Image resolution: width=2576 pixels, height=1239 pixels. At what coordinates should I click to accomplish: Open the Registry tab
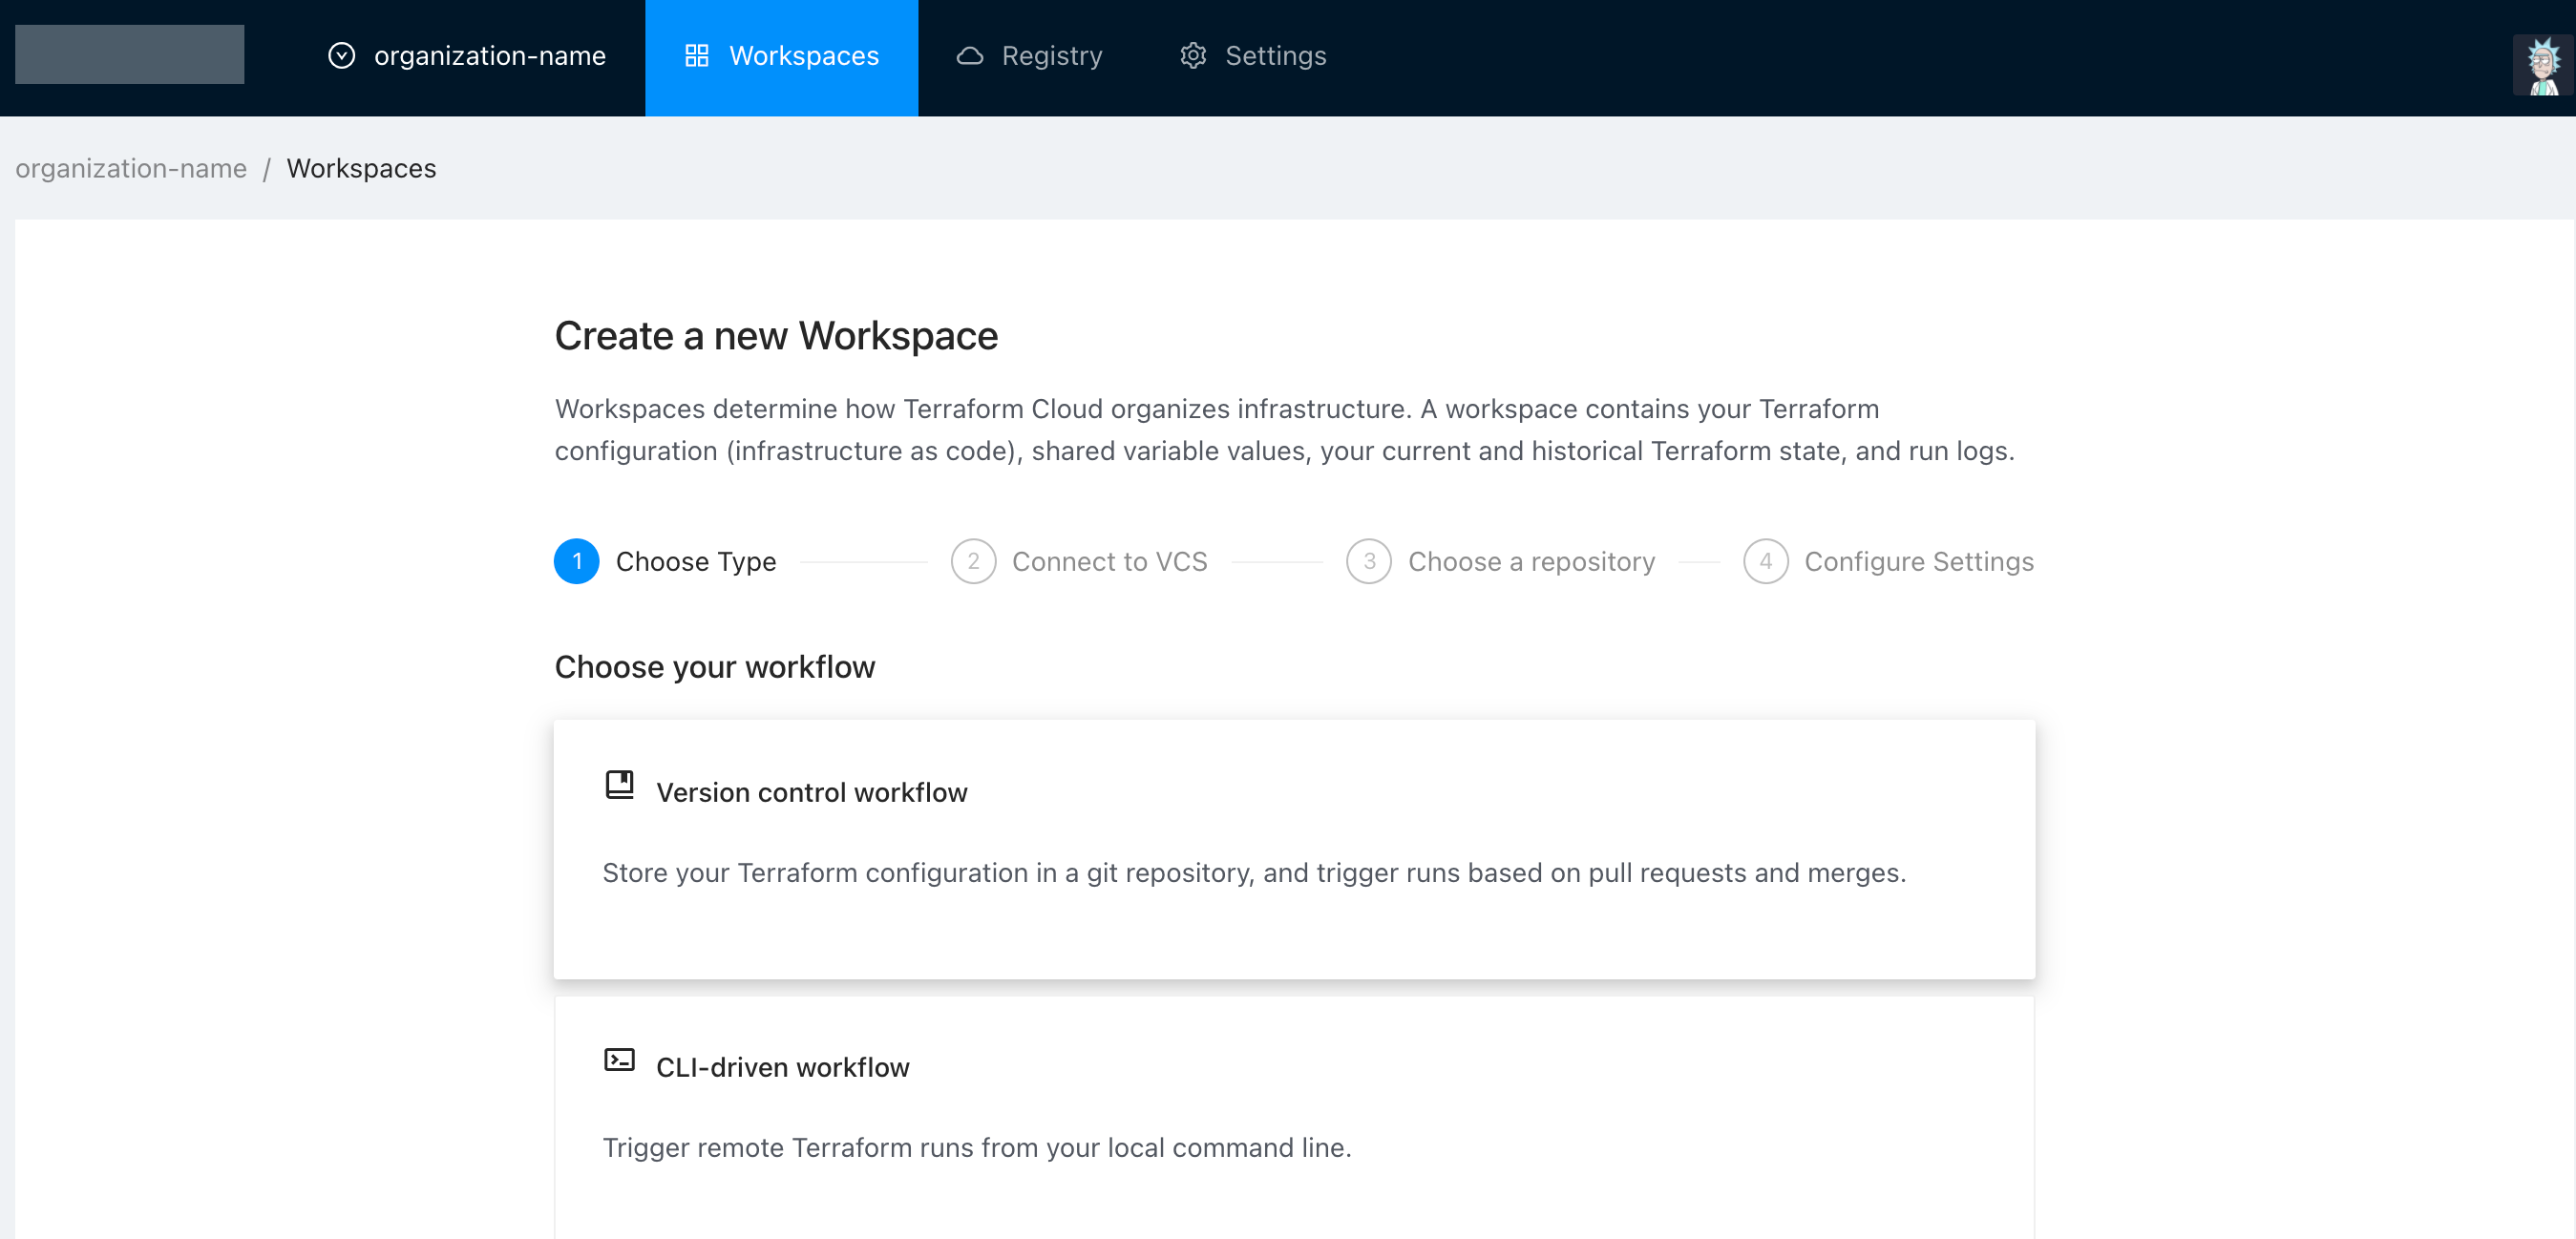coord(1029,57)
